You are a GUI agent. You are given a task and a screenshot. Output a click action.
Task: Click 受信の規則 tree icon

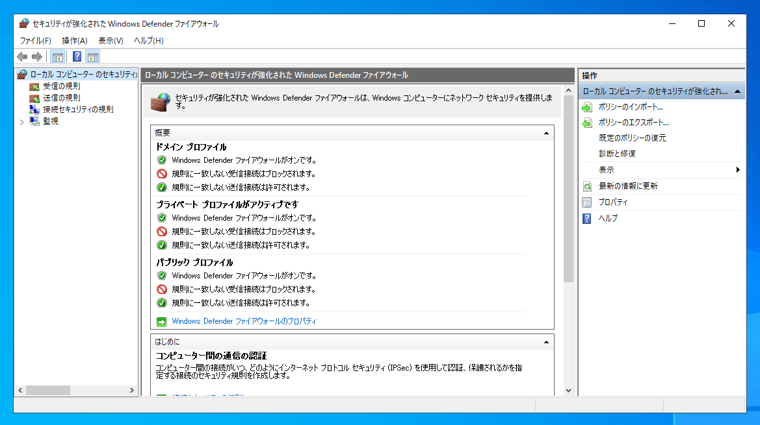pyautogui.click(x=34, y=87)
